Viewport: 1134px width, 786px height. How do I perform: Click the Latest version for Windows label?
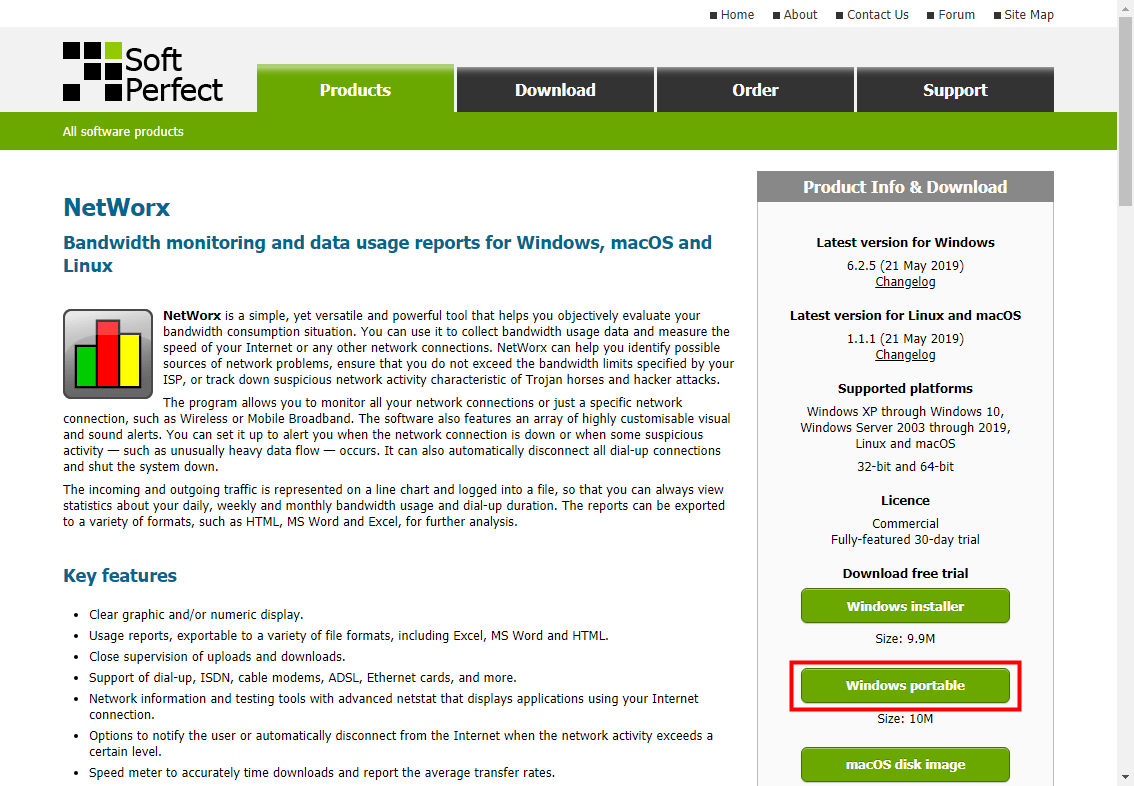point(905,242)
